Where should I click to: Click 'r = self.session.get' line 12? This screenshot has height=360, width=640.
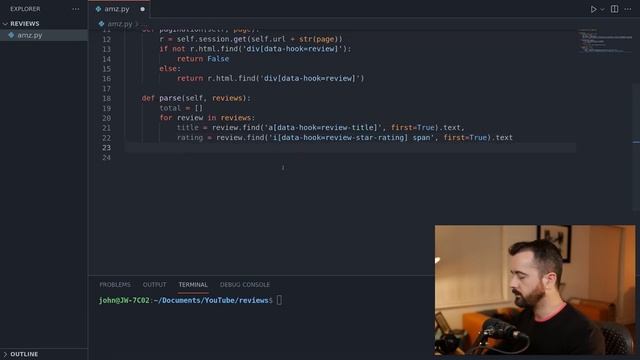point(251,39)
